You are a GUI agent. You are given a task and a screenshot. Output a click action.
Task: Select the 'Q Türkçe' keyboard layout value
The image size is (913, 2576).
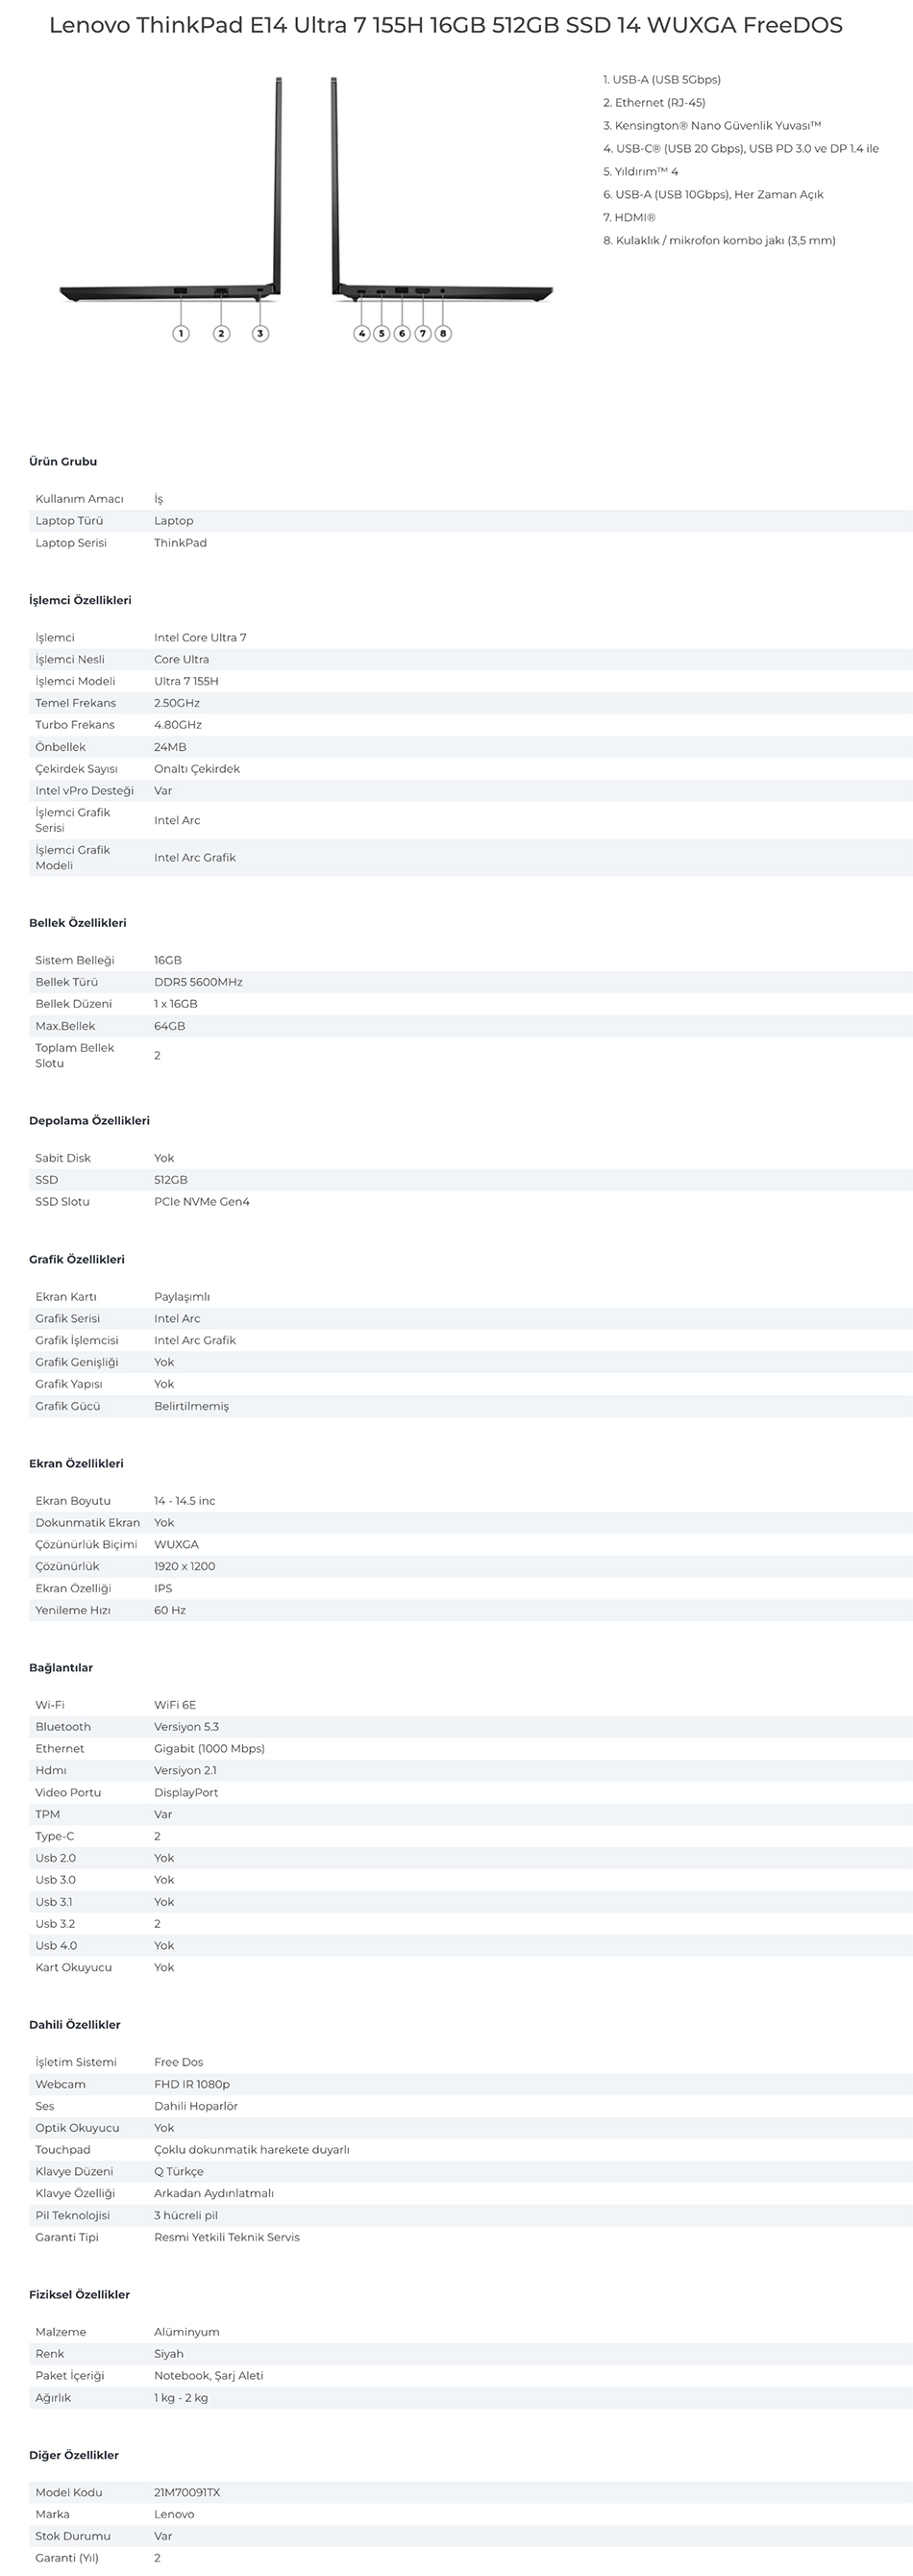pyautogui.click(x=179, y=2172)
